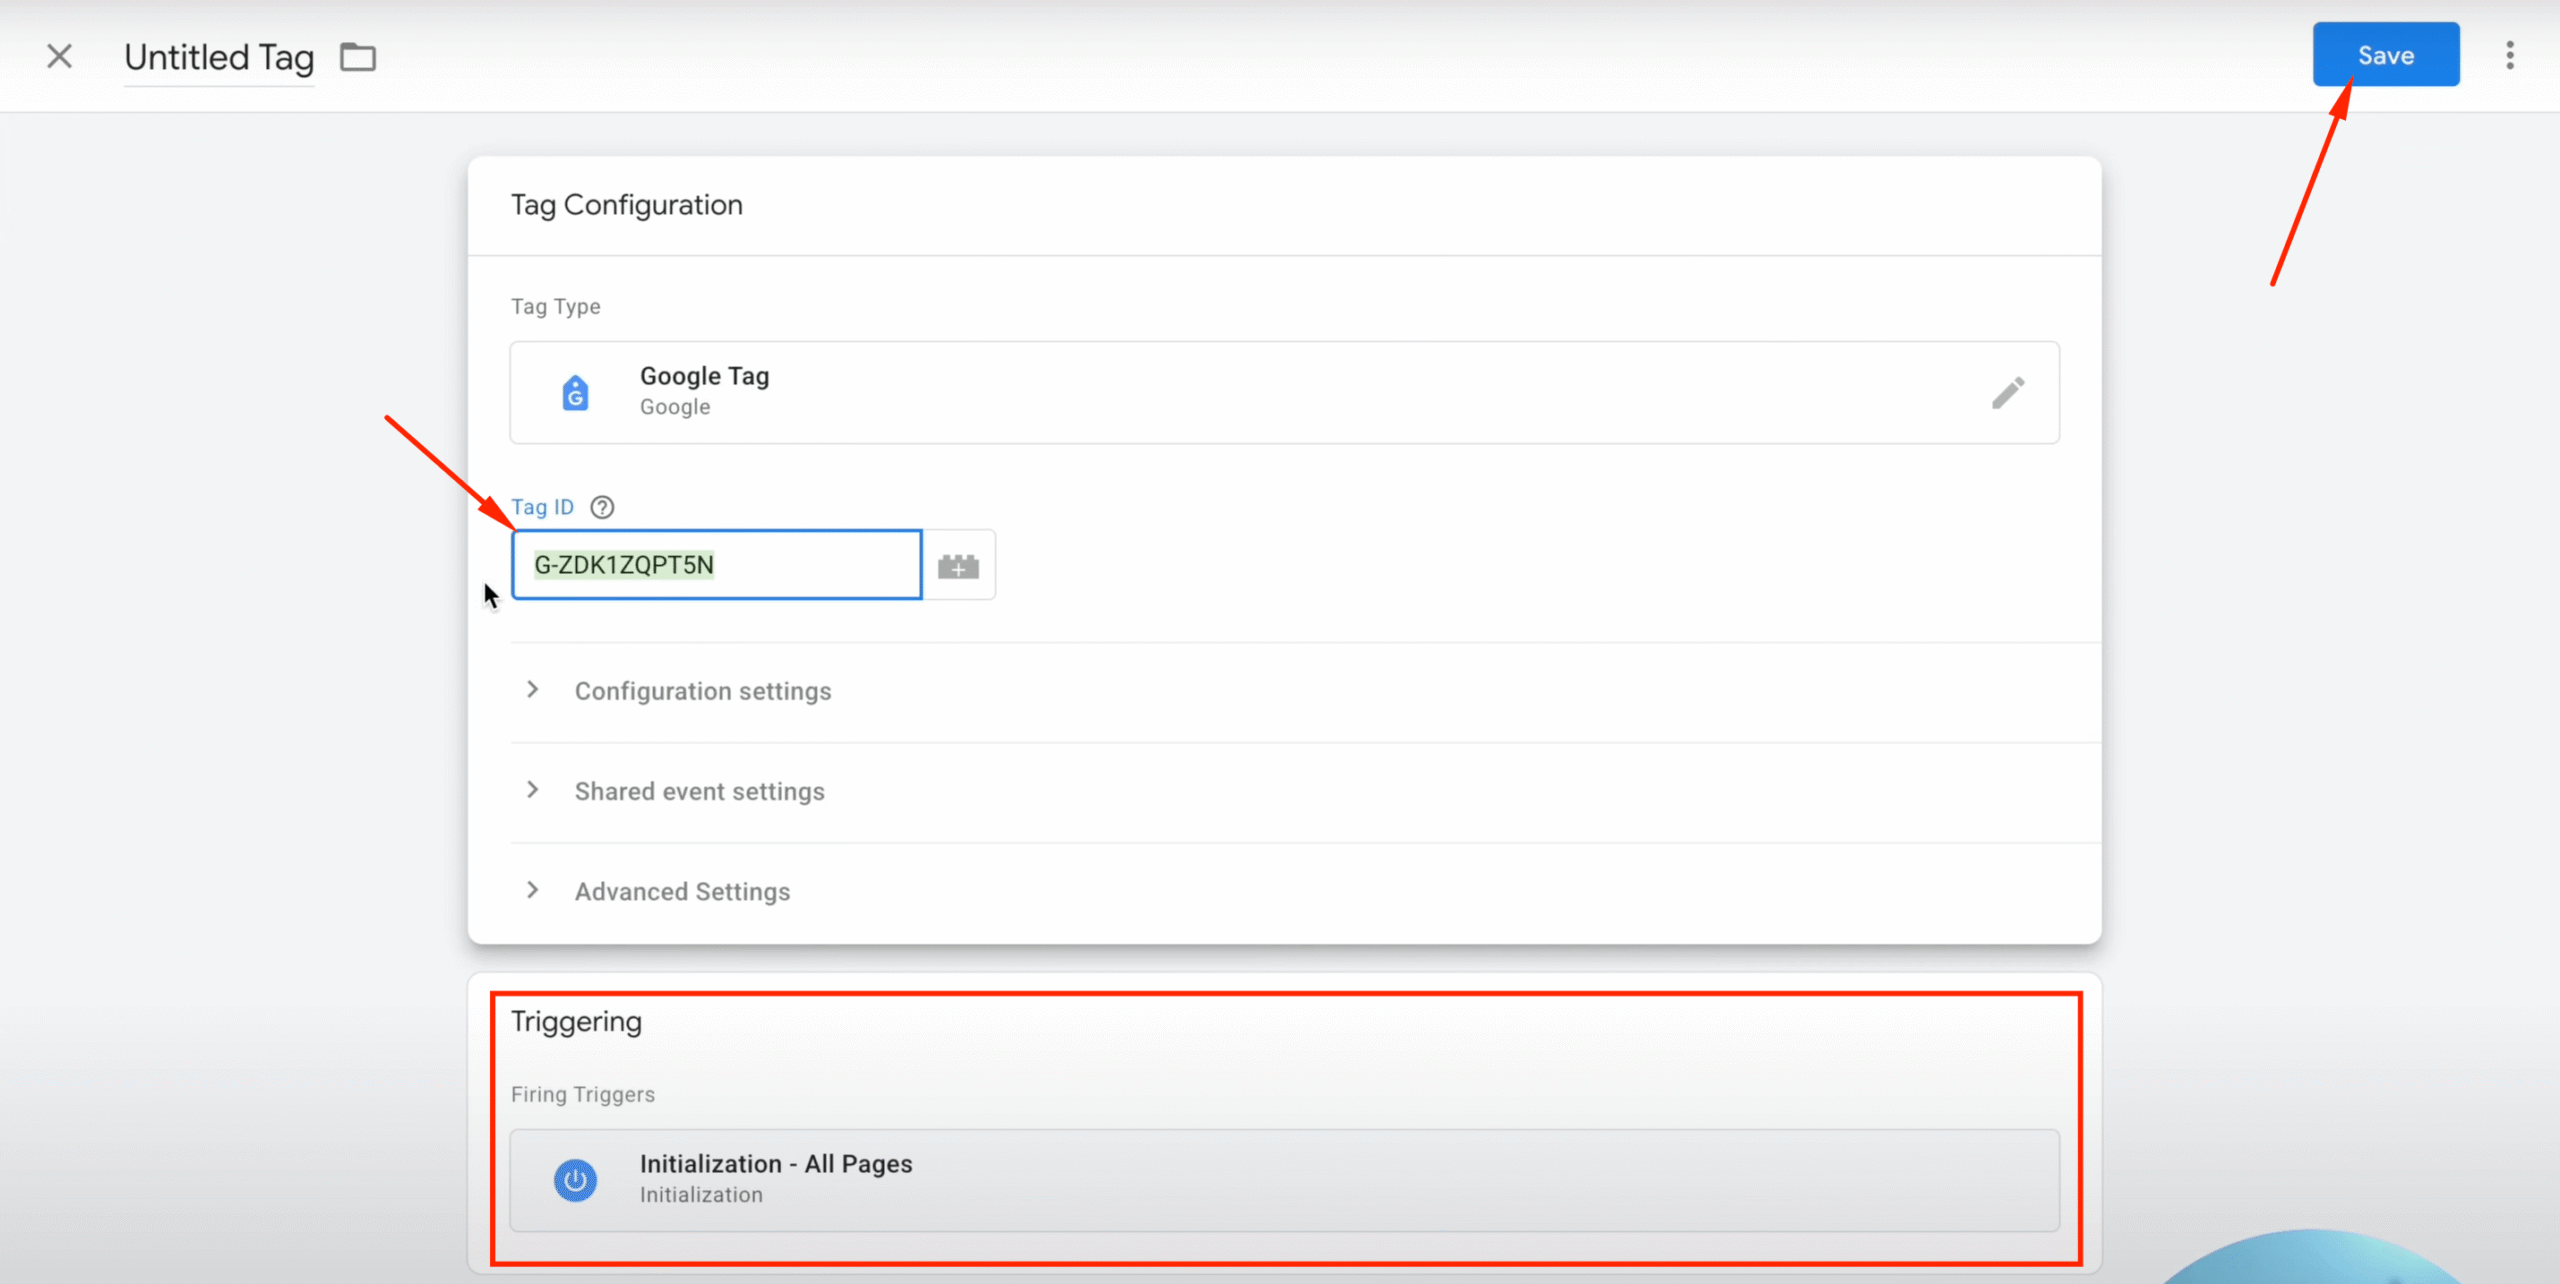Click the pencil edit icon for tag type
This screenshot has width=2560, height=1284.
coord(2007,393)
